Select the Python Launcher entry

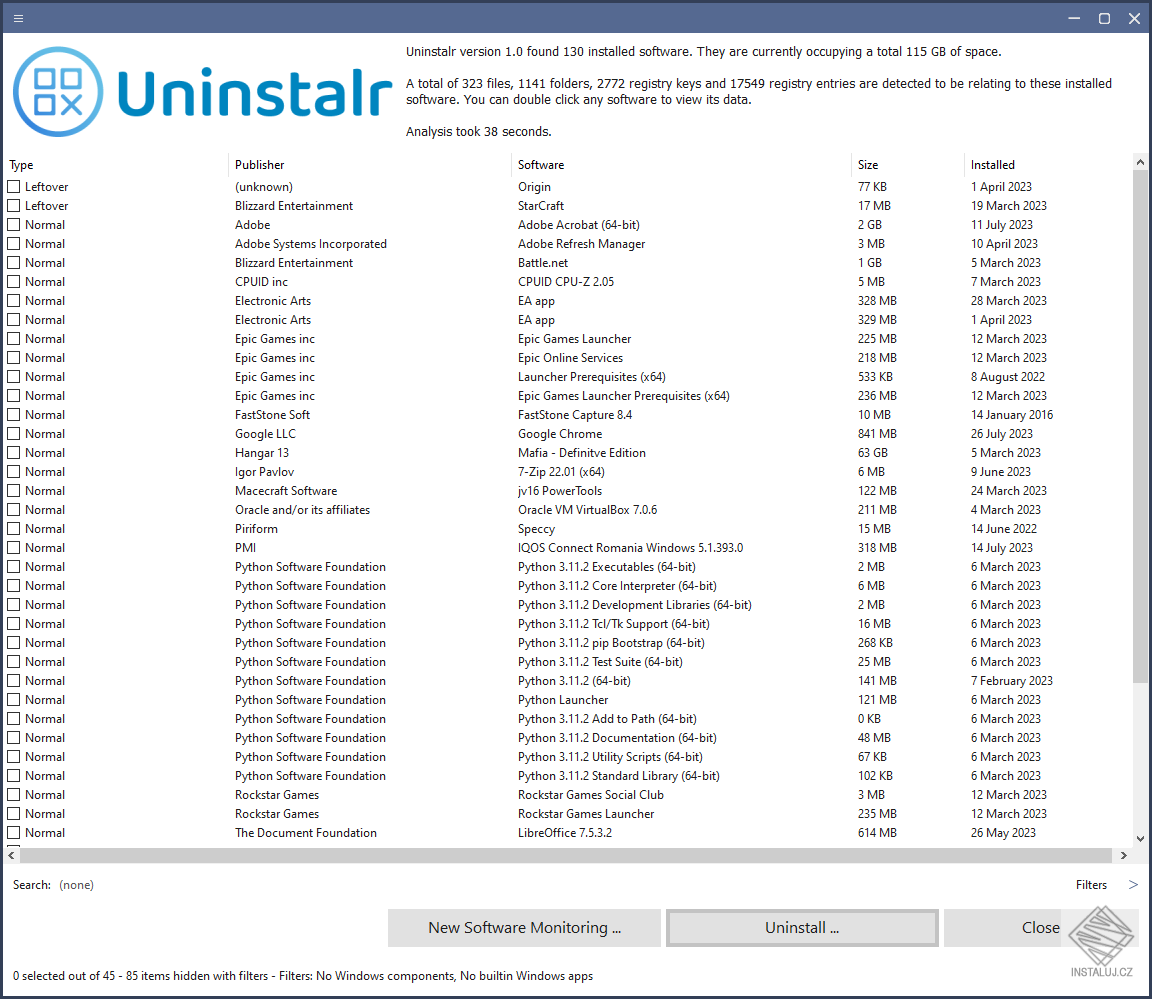point(563,700)
